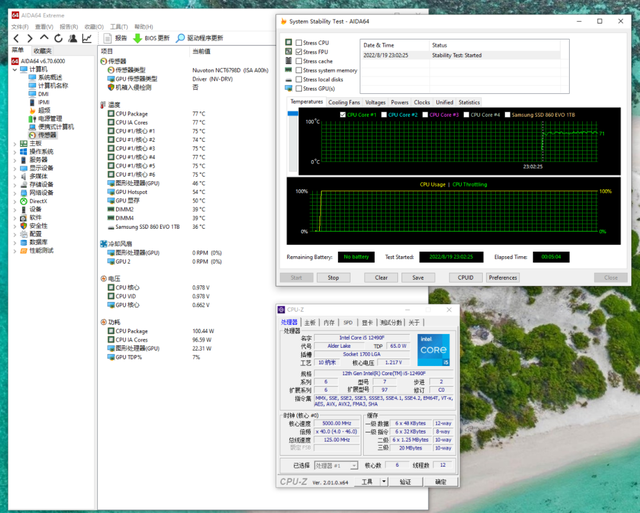
Task: Click the Intel Core i5 logo in CPU-Z
Action: 433,350
